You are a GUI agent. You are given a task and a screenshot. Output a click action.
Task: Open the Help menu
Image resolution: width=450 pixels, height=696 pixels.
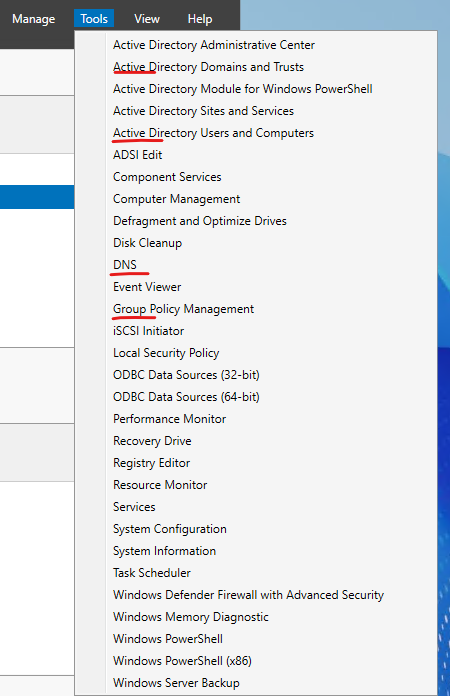coord(200,19)
